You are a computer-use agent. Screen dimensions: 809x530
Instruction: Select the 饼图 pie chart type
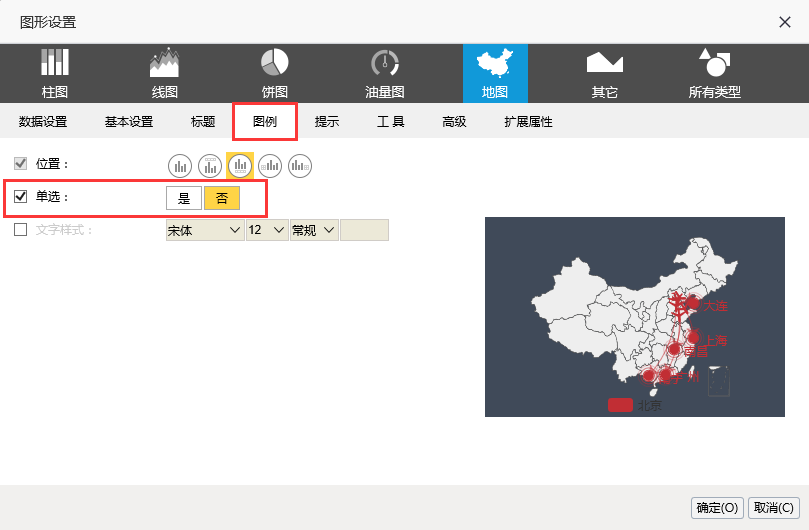[274, 73]
